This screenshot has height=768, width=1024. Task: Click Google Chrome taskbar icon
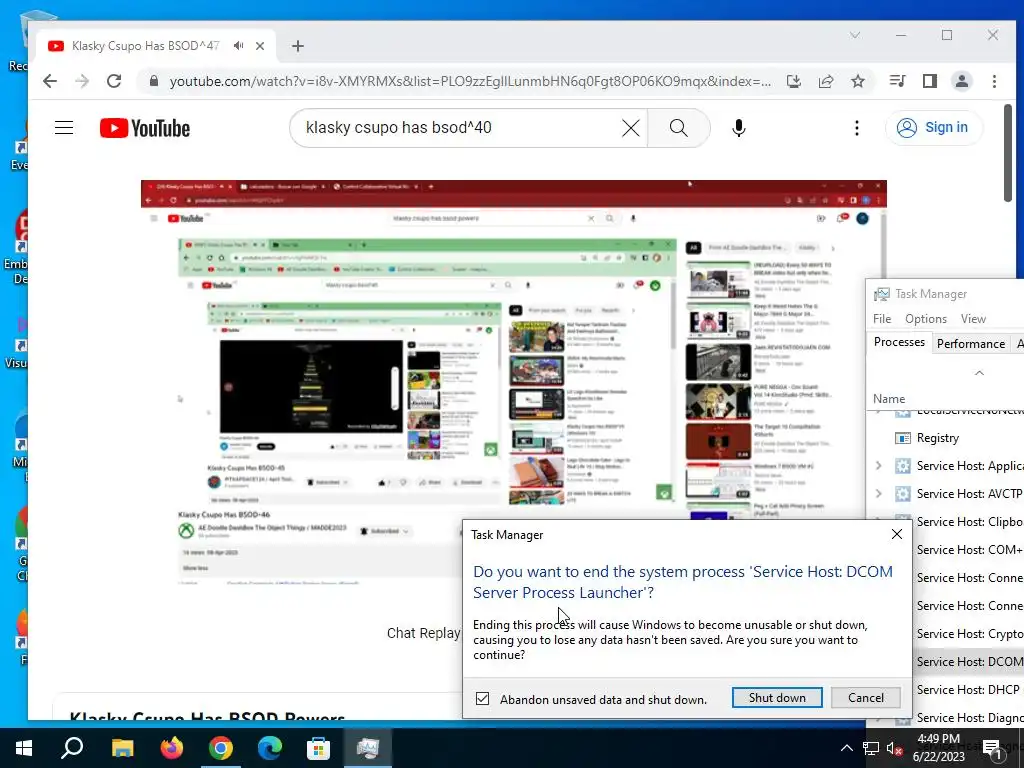coord(221,748)
